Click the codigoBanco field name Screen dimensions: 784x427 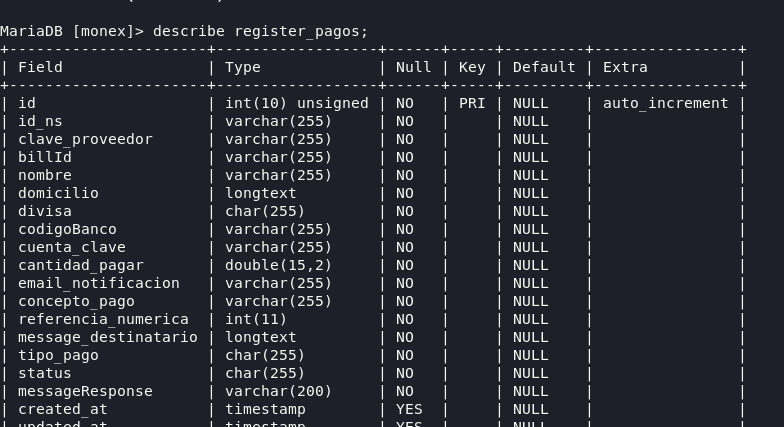pos(68,229)
